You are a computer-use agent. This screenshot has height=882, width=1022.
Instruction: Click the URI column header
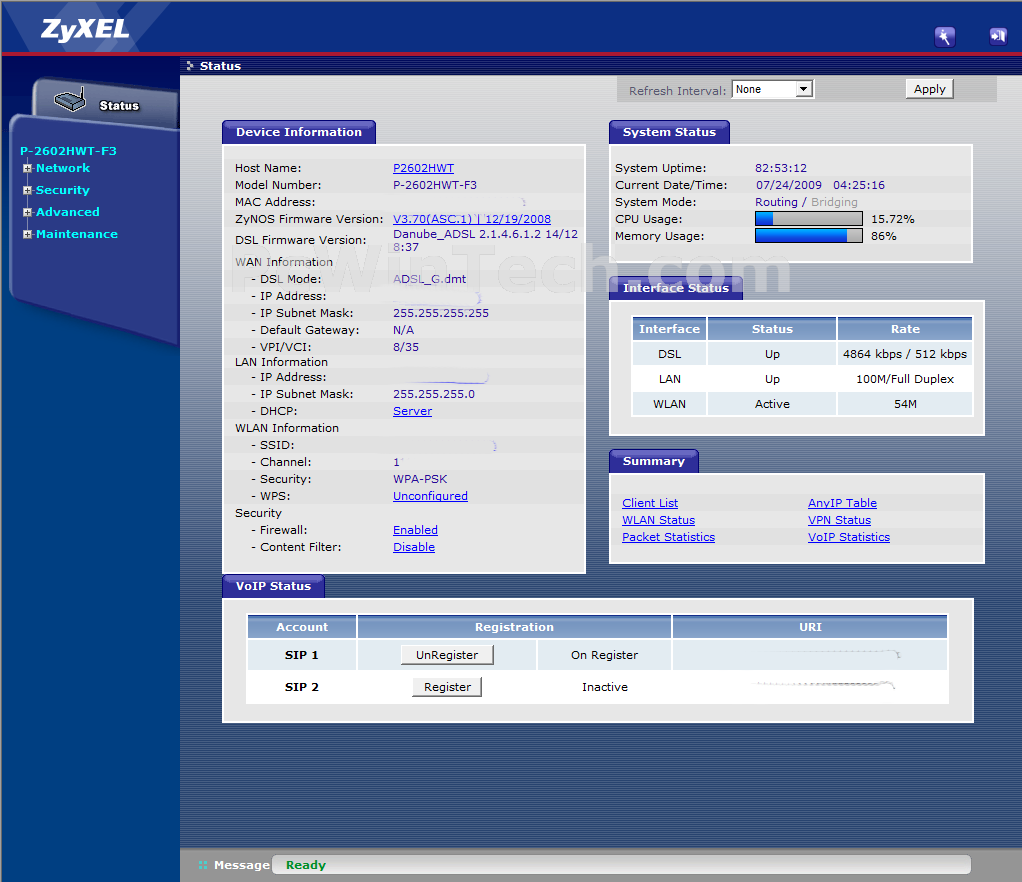pos(810,626)
